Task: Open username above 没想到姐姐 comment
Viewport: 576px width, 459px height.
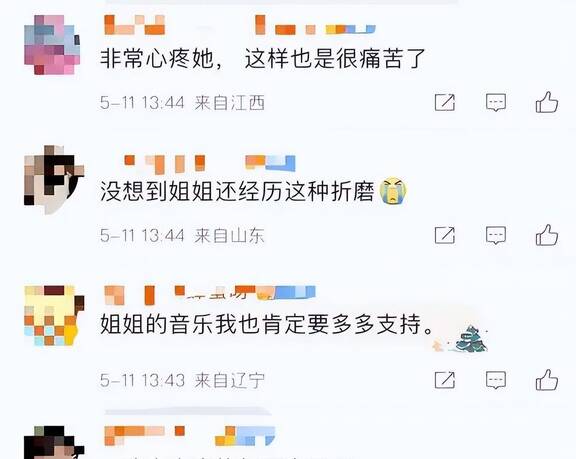Action: 209,164
